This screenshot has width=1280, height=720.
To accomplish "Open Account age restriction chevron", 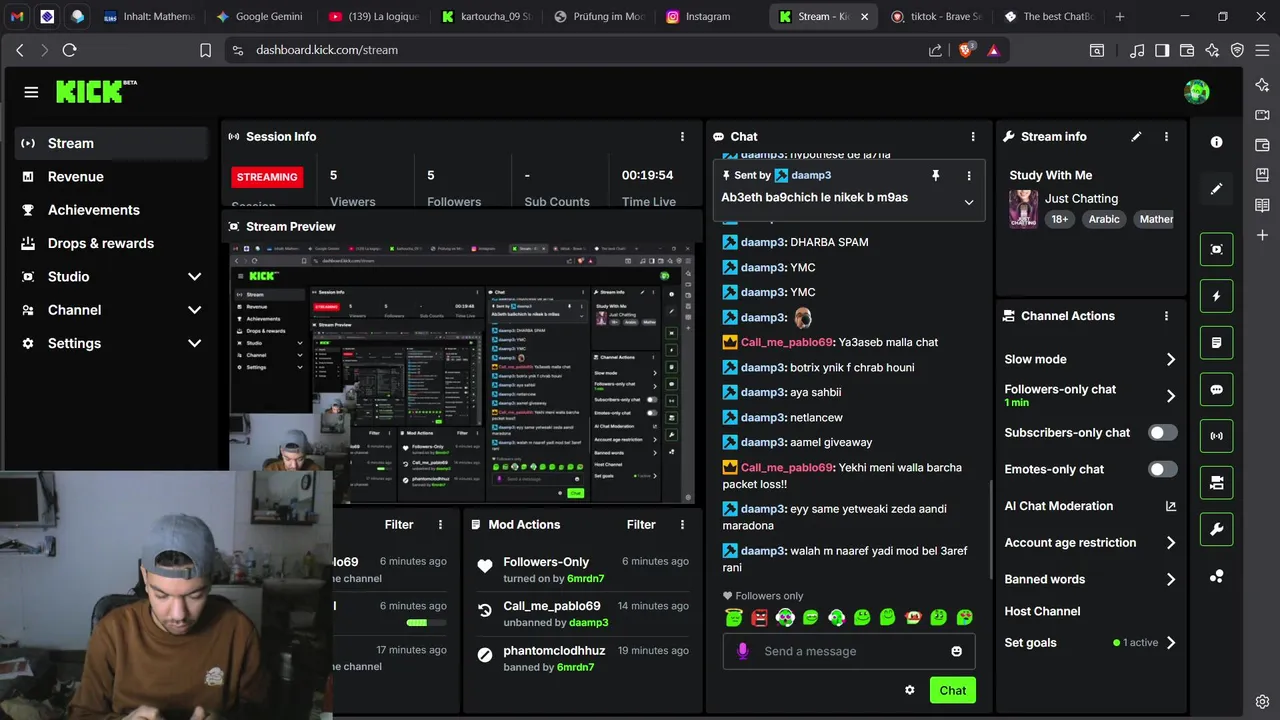I will (x=1171, y=543).
